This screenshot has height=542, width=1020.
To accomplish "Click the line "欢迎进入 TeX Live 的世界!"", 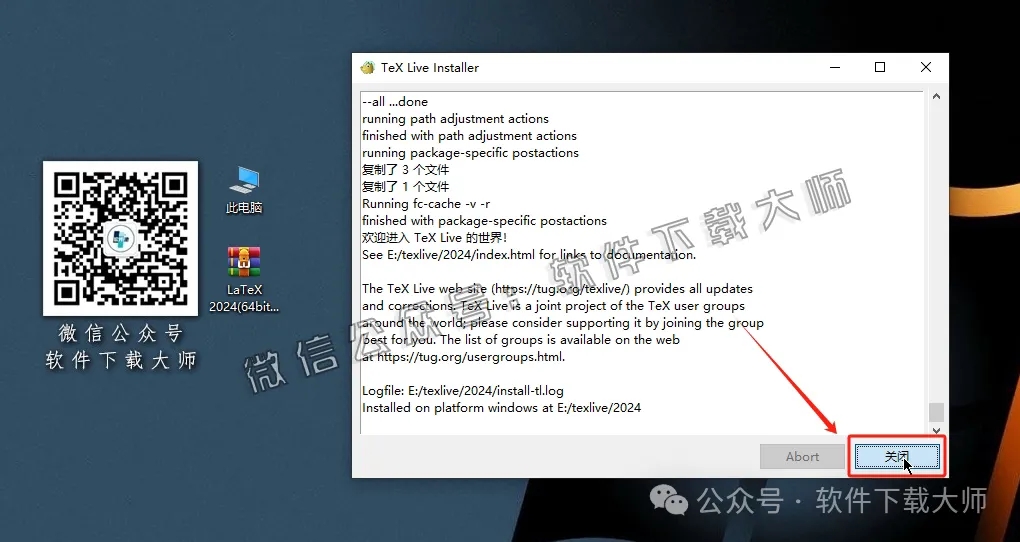I will 435,238.
